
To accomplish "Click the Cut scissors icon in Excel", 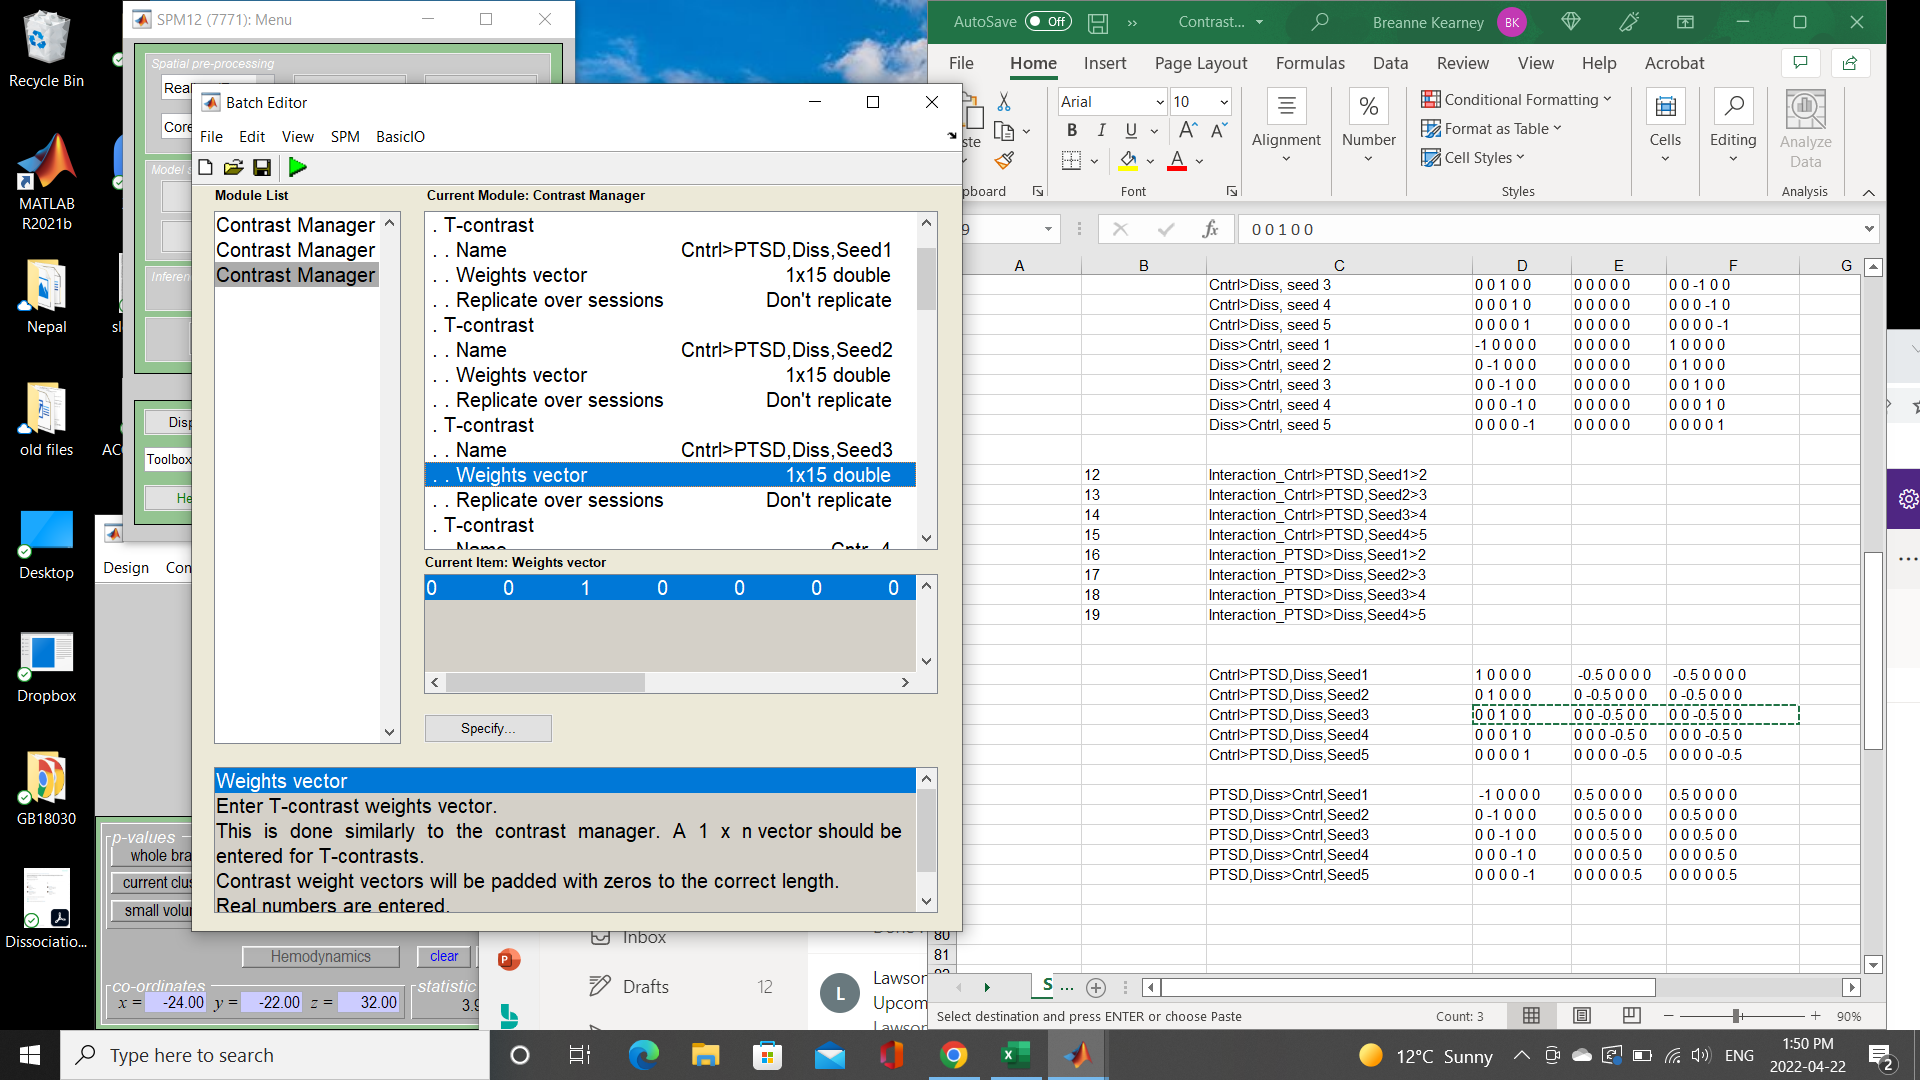I will 1004,102.
